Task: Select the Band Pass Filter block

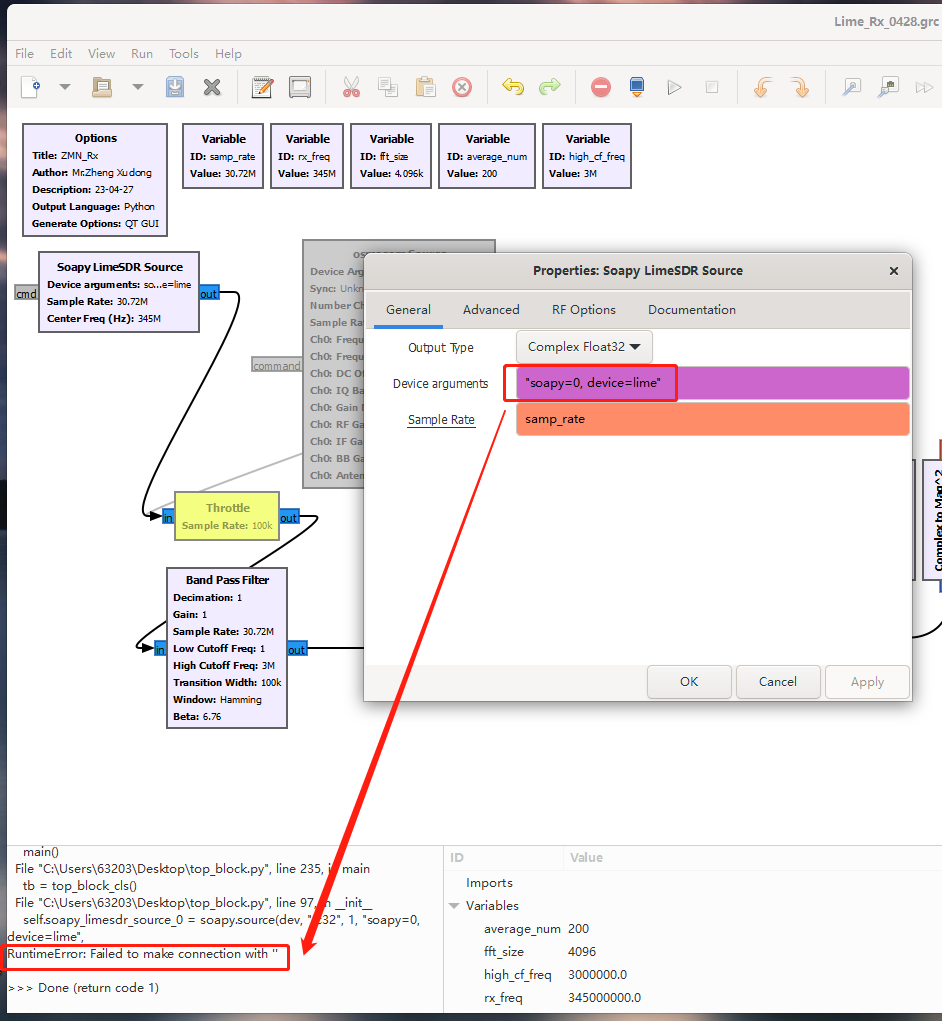Action: (x=227, y=648)
